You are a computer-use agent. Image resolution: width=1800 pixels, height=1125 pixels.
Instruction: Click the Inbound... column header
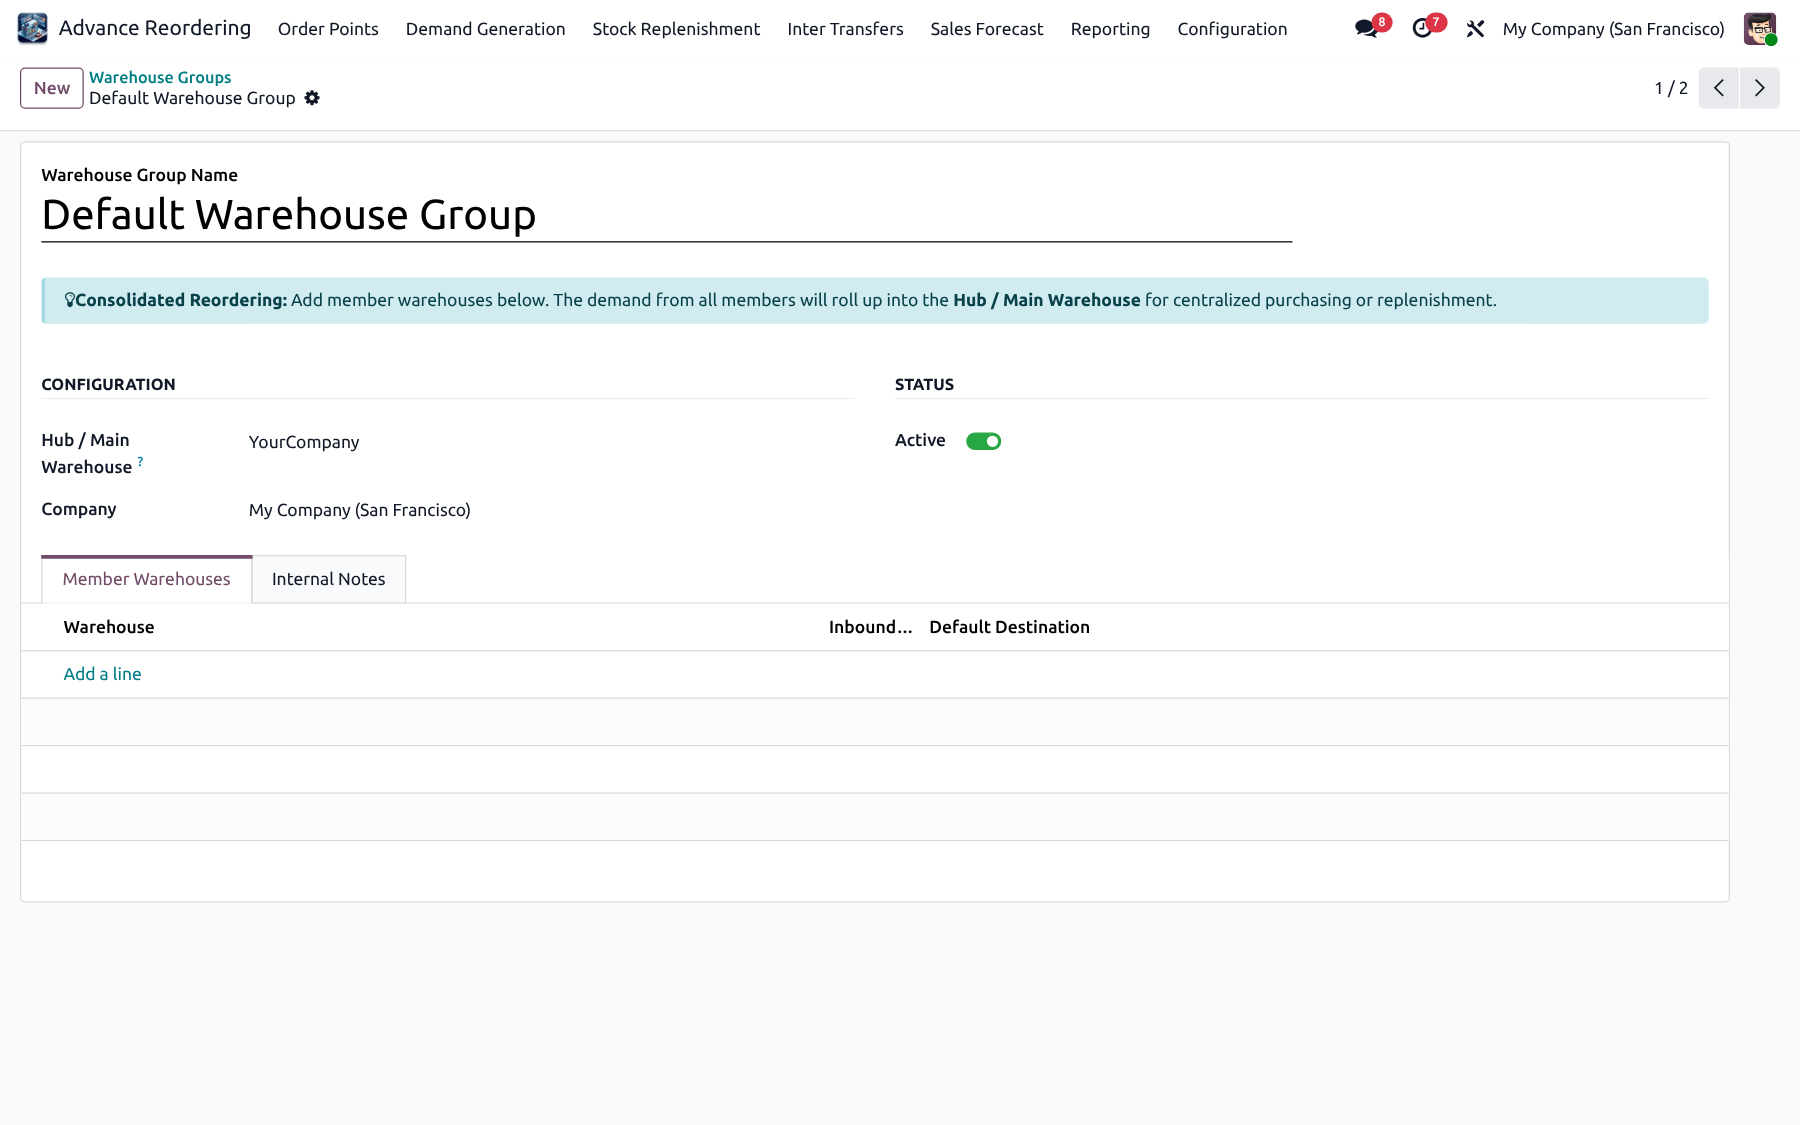[x=870, y=627]
